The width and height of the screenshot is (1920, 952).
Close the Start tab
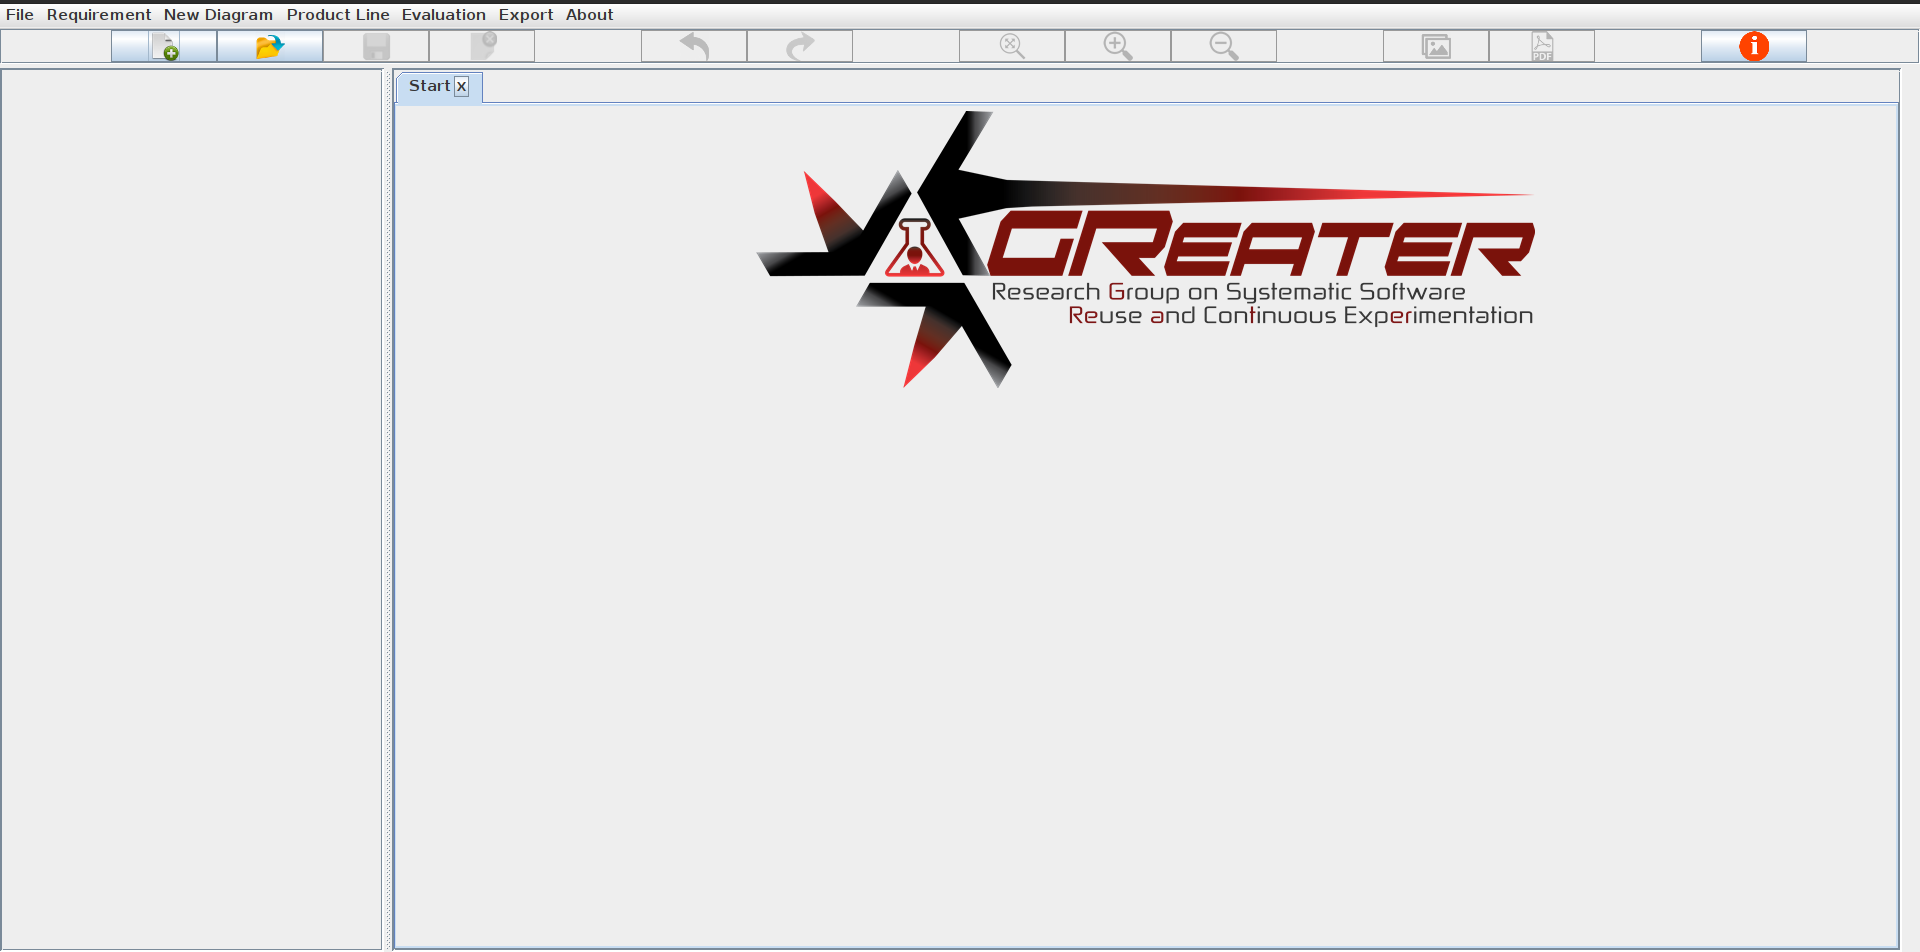pyautogui.click(x=461, y=86)
